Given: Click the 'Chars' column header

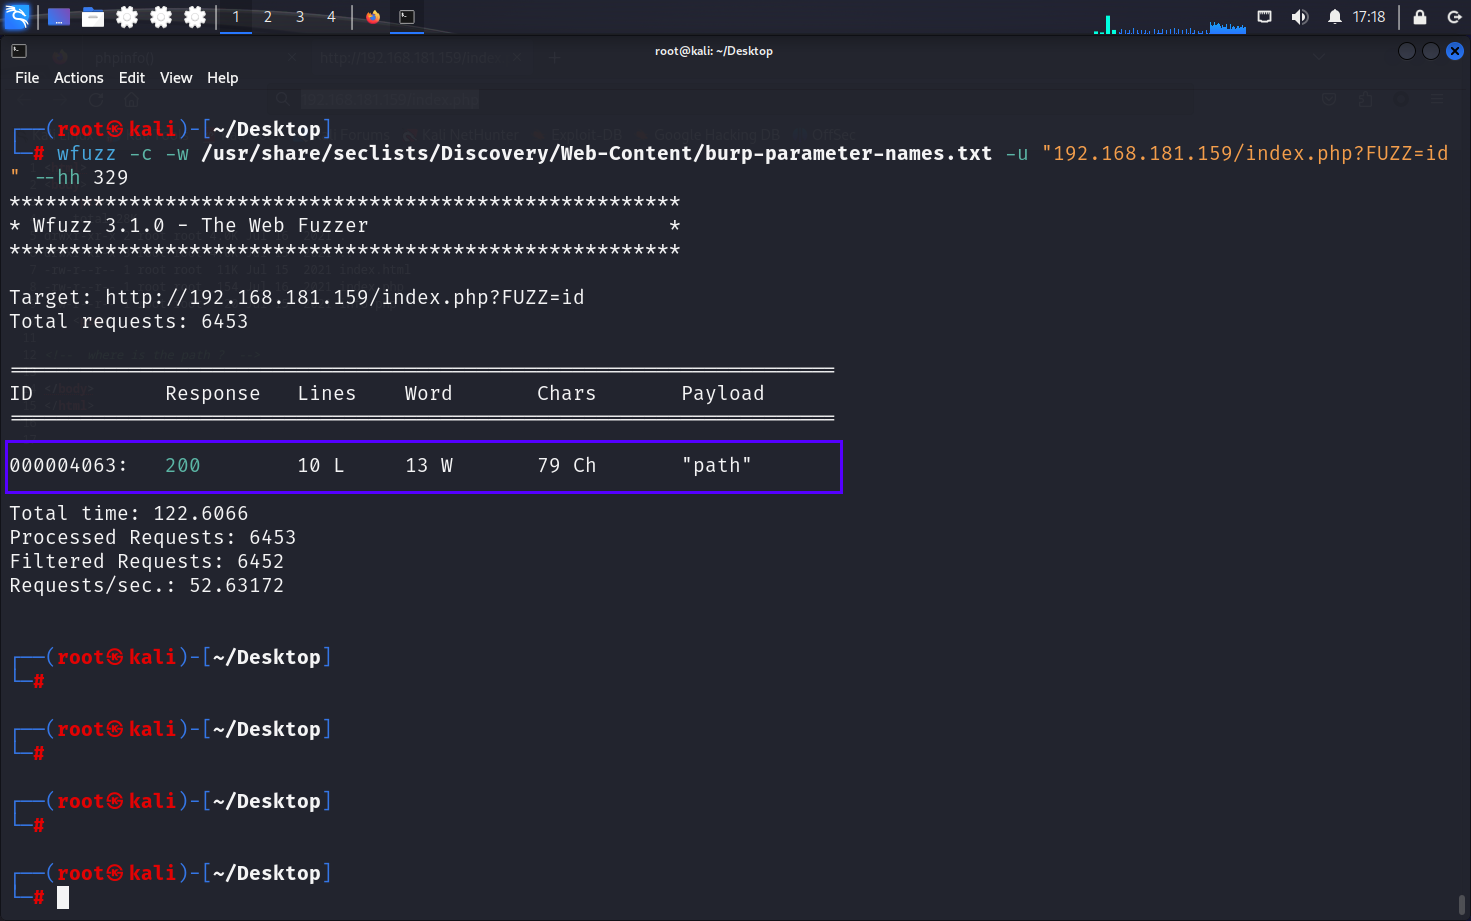Looking at the screenshot, I should [567, 393].
